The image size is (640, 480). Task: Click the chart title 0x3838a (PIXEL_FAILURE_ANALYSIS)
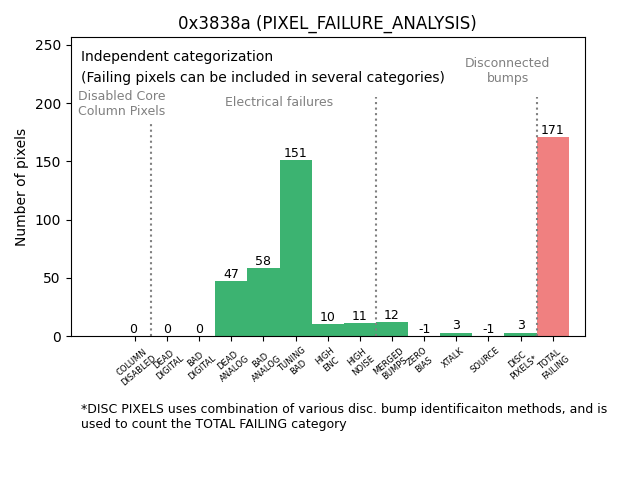pyautogui.click(x=327, y=23)
